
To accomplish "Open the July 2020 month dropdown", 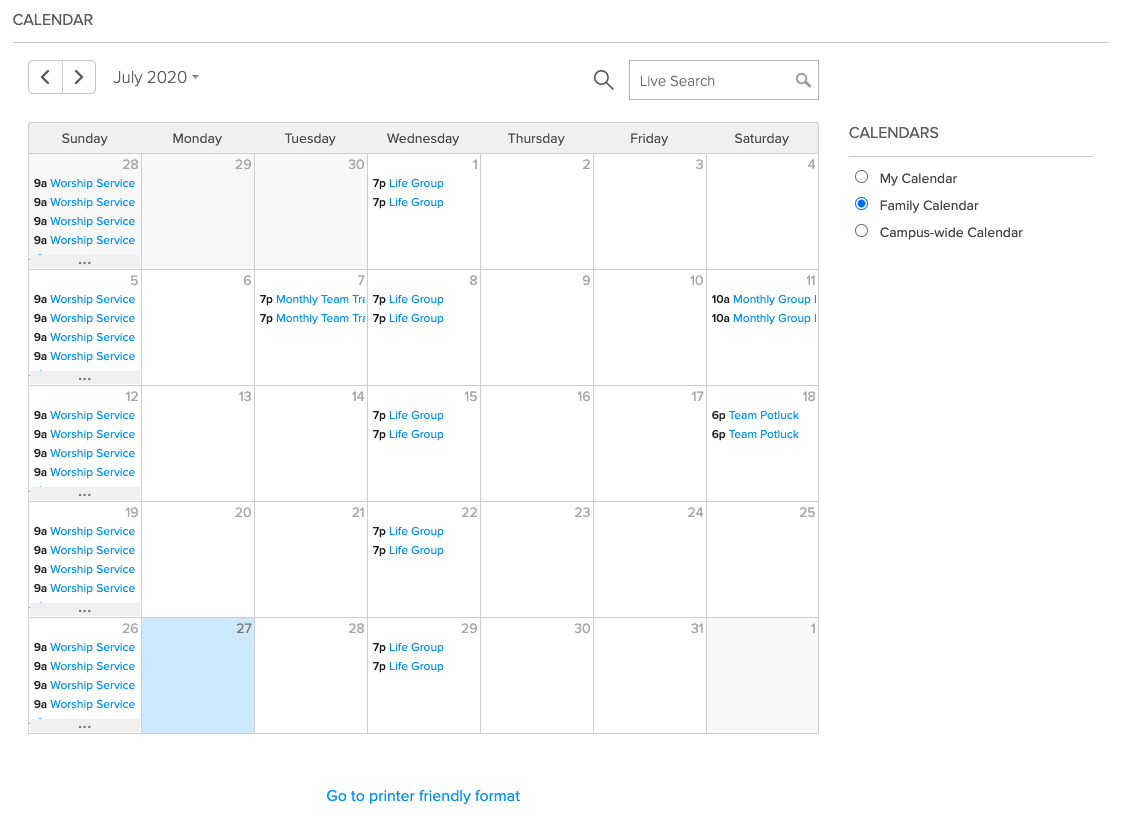I will (155, 77).
